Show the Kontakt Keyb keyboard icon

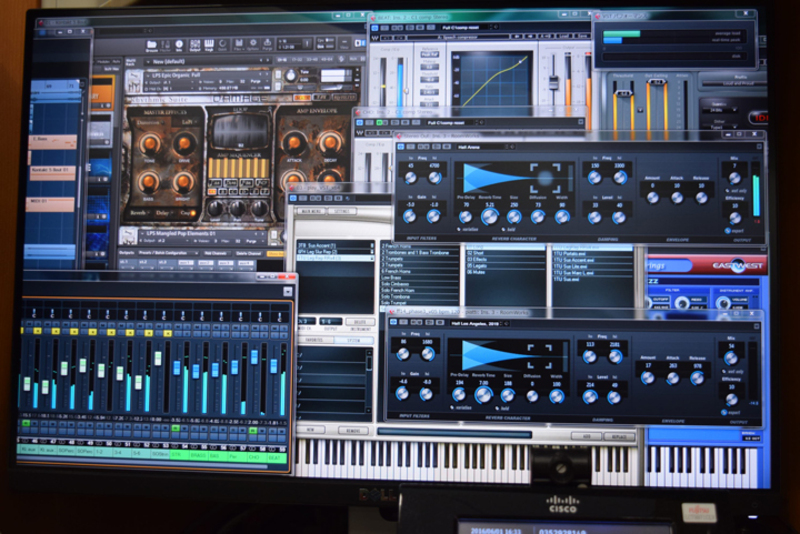[x=209, y=45]
